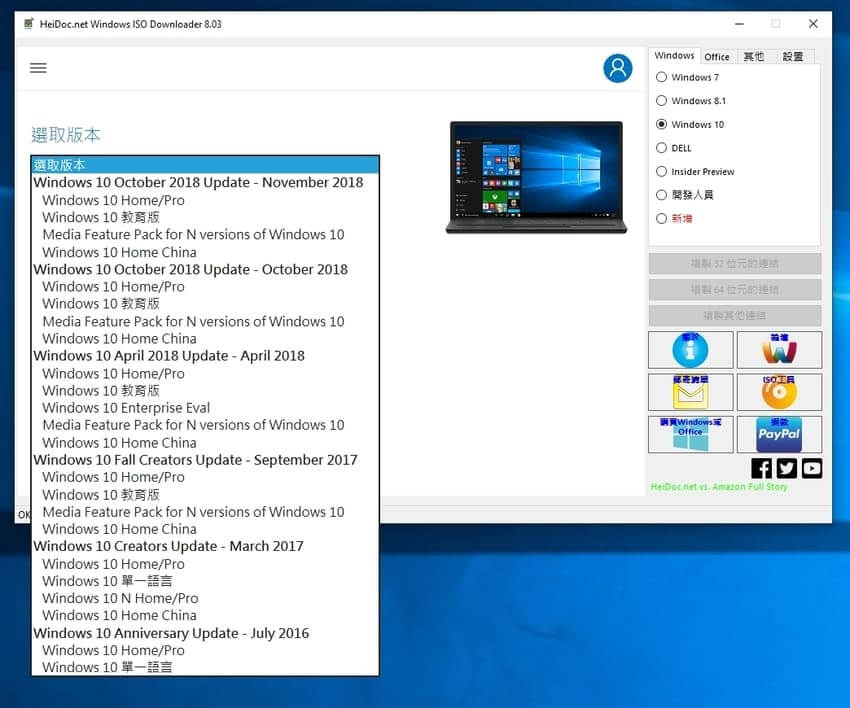Pick Windows 10 單一語言 under Creators Update March 2017
The height and width of the screenshot is (708, 850).
click(205, 581)
